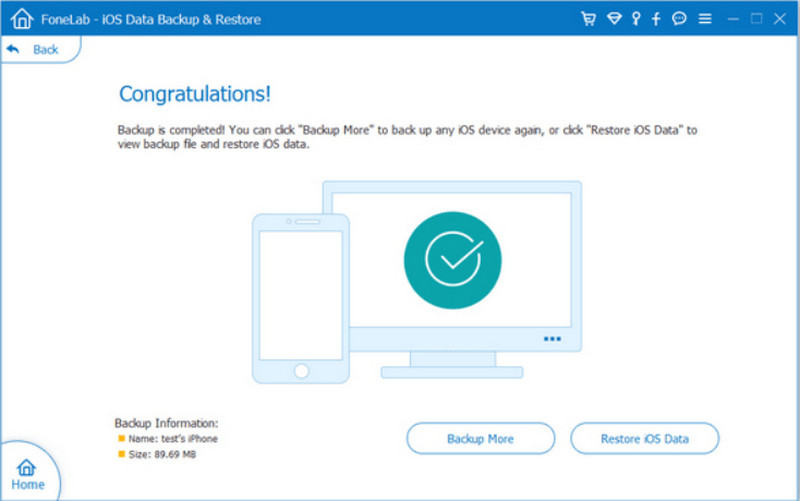
Task: Go back using the Back button
Action: tap(34, 49)
